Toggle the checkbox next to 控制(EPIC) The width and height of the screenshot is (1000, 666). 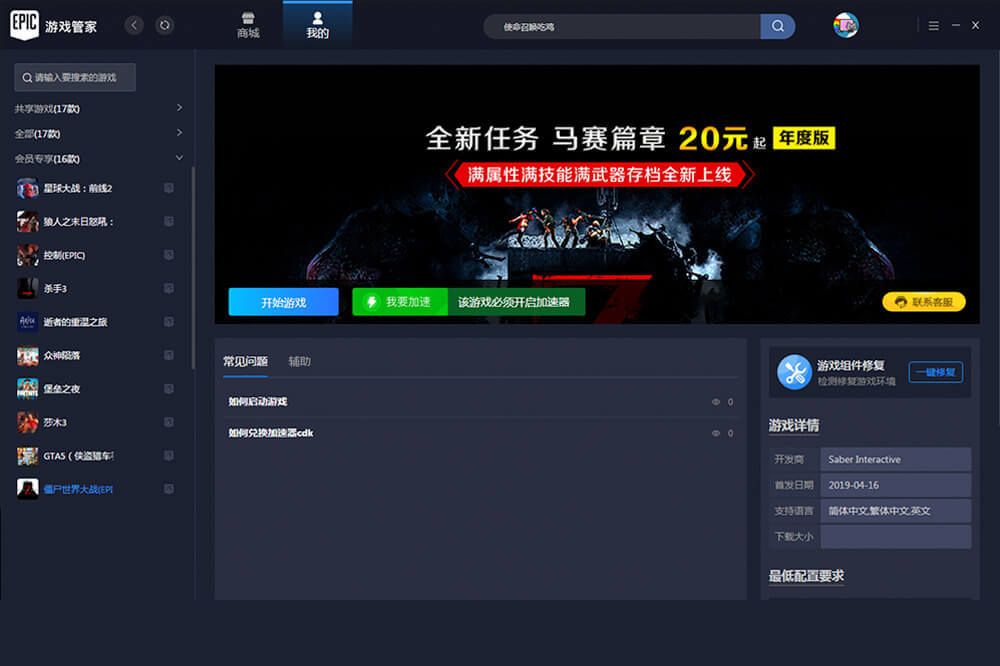169,255
